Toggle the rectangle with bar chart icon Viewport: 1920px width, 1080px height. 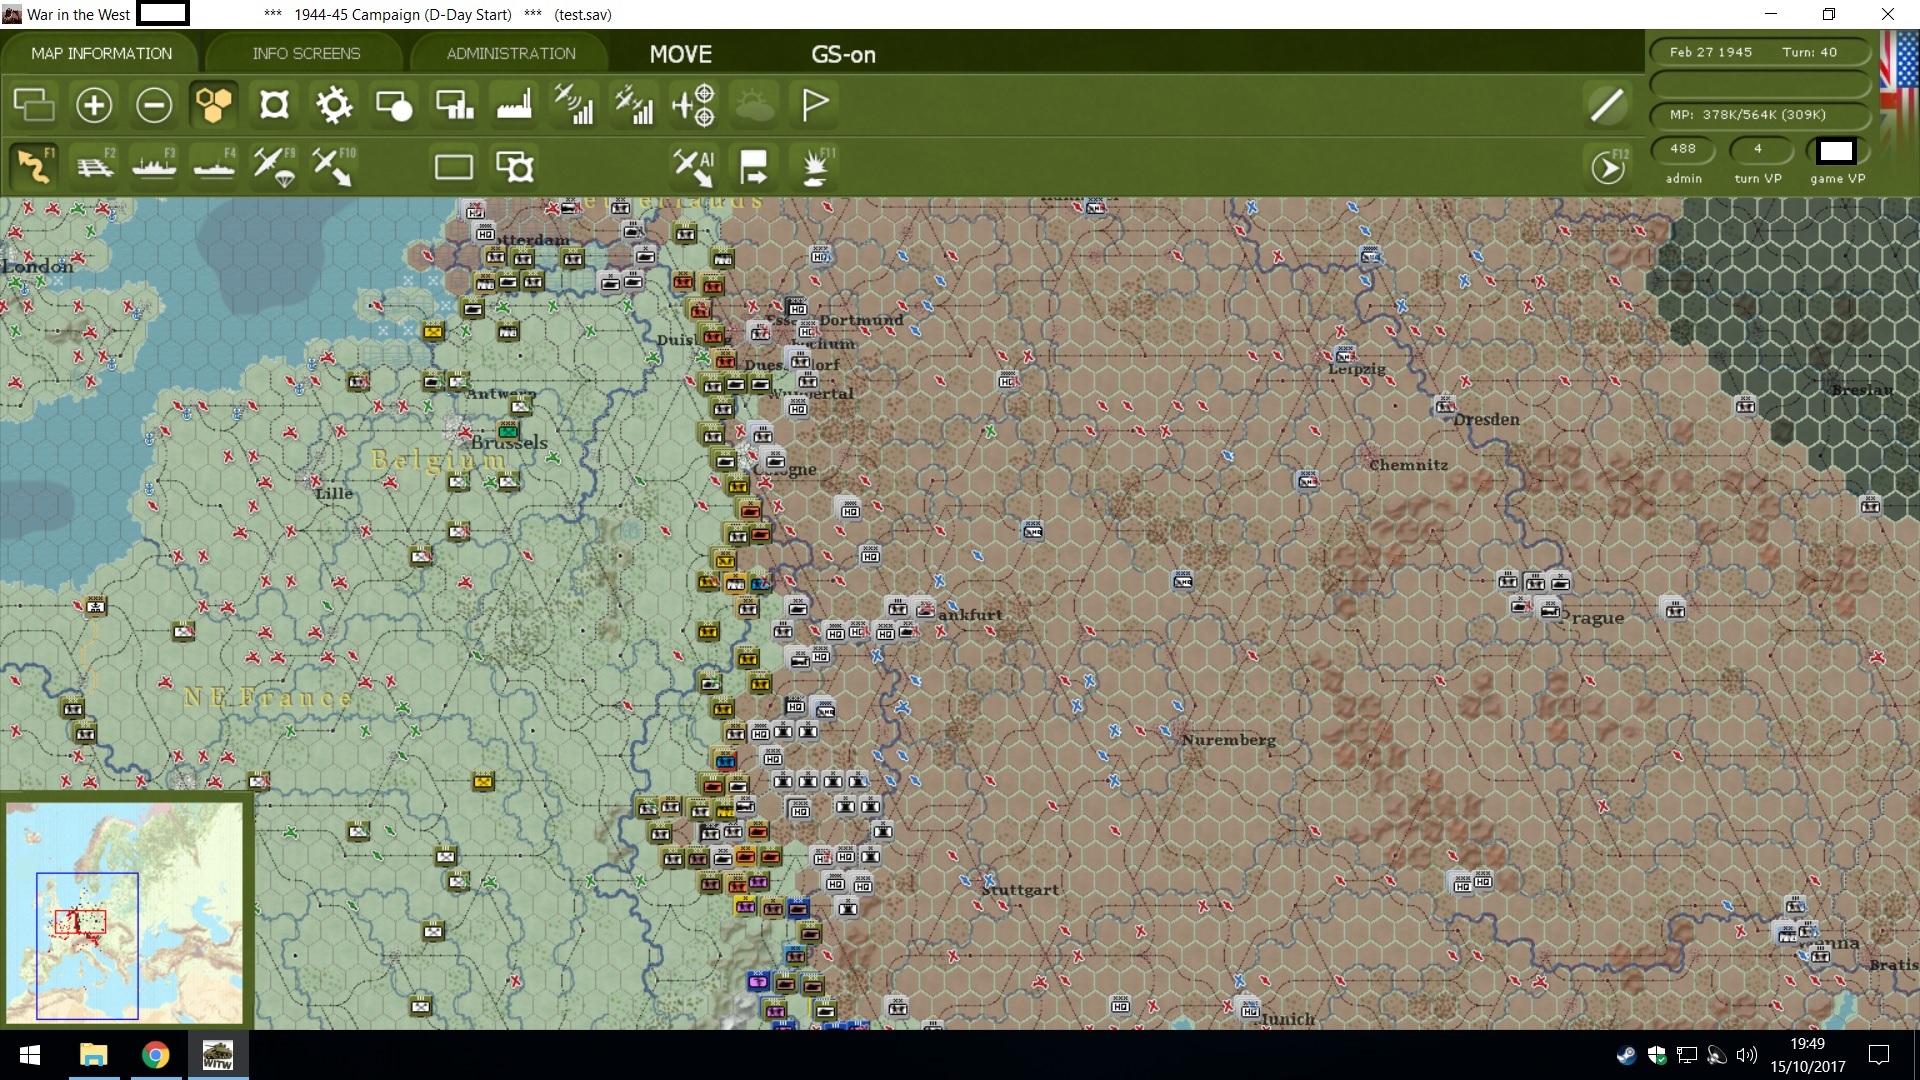point(454,105)
